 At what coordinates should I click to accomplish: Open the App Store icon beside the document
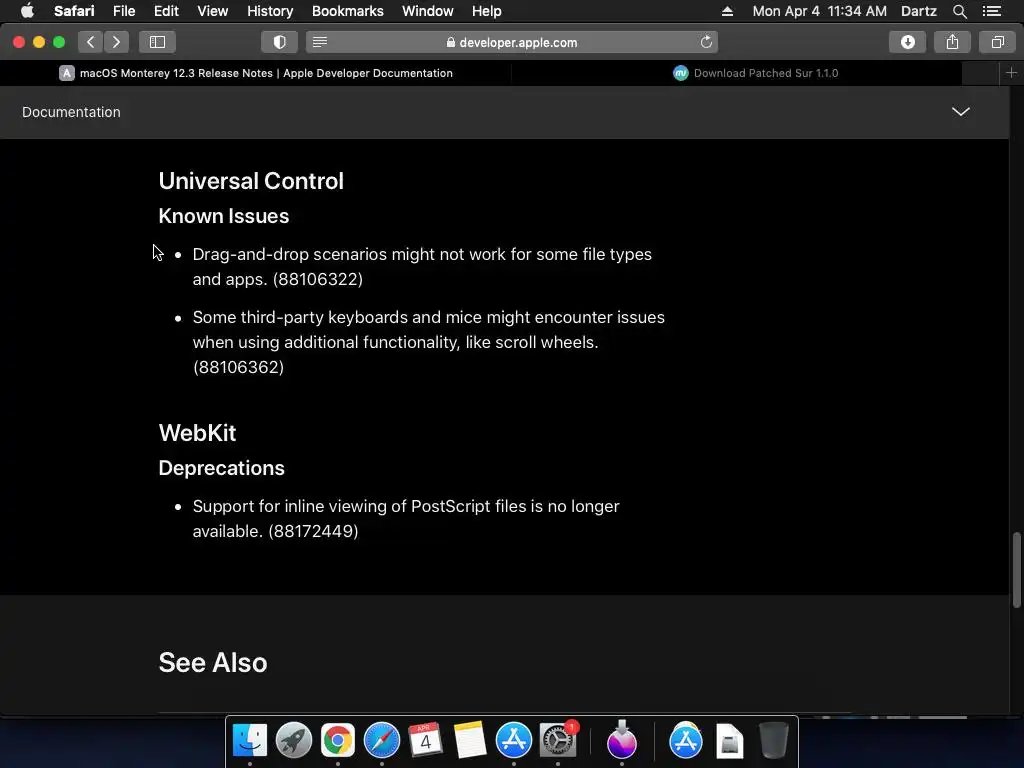pos(686,741)
